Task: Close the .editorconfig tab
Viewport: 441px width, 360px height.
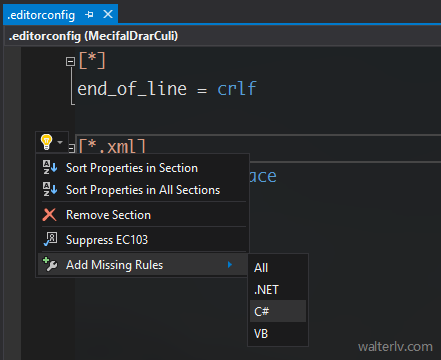Action: pyautogui.click(x=108, y=14)
